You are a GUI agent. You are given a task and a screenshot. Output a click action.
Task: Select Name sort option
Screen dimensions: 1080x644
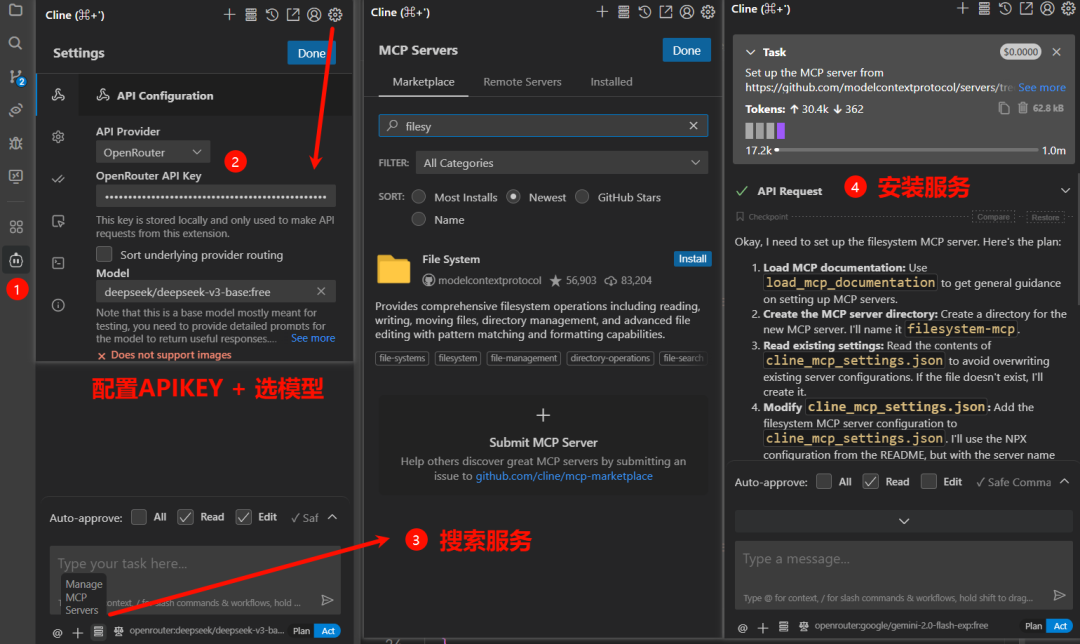419,220
